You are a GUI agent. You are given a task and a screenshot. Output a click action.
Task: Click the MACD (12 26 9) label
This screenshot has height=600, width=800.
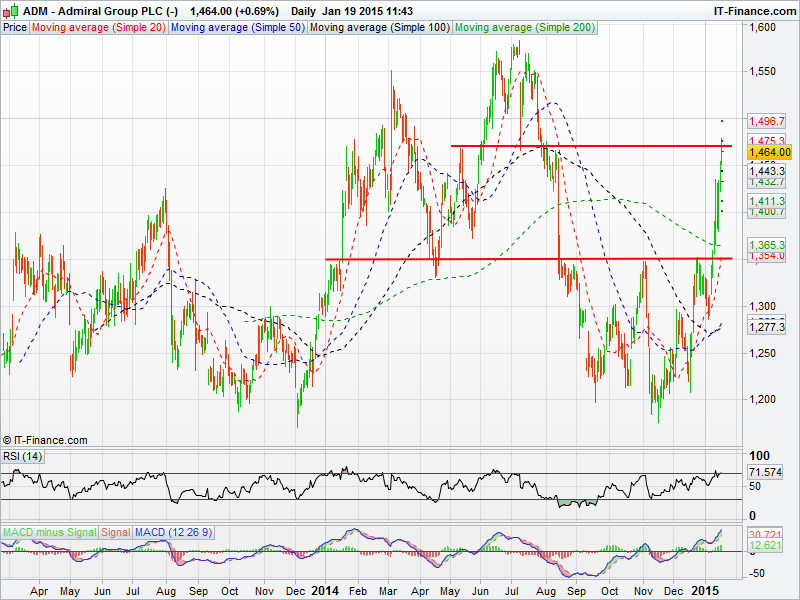171,531
